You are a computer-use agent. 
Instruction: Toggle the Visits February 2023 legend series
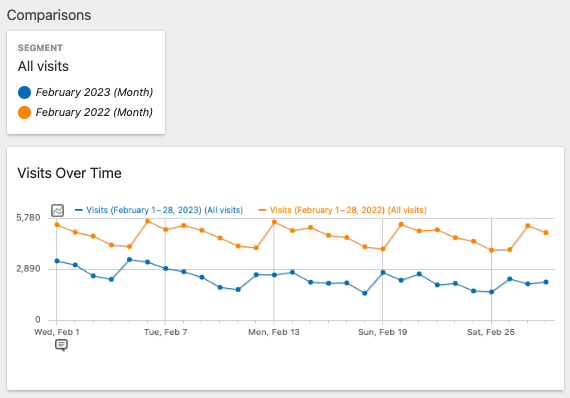(159, 210)
